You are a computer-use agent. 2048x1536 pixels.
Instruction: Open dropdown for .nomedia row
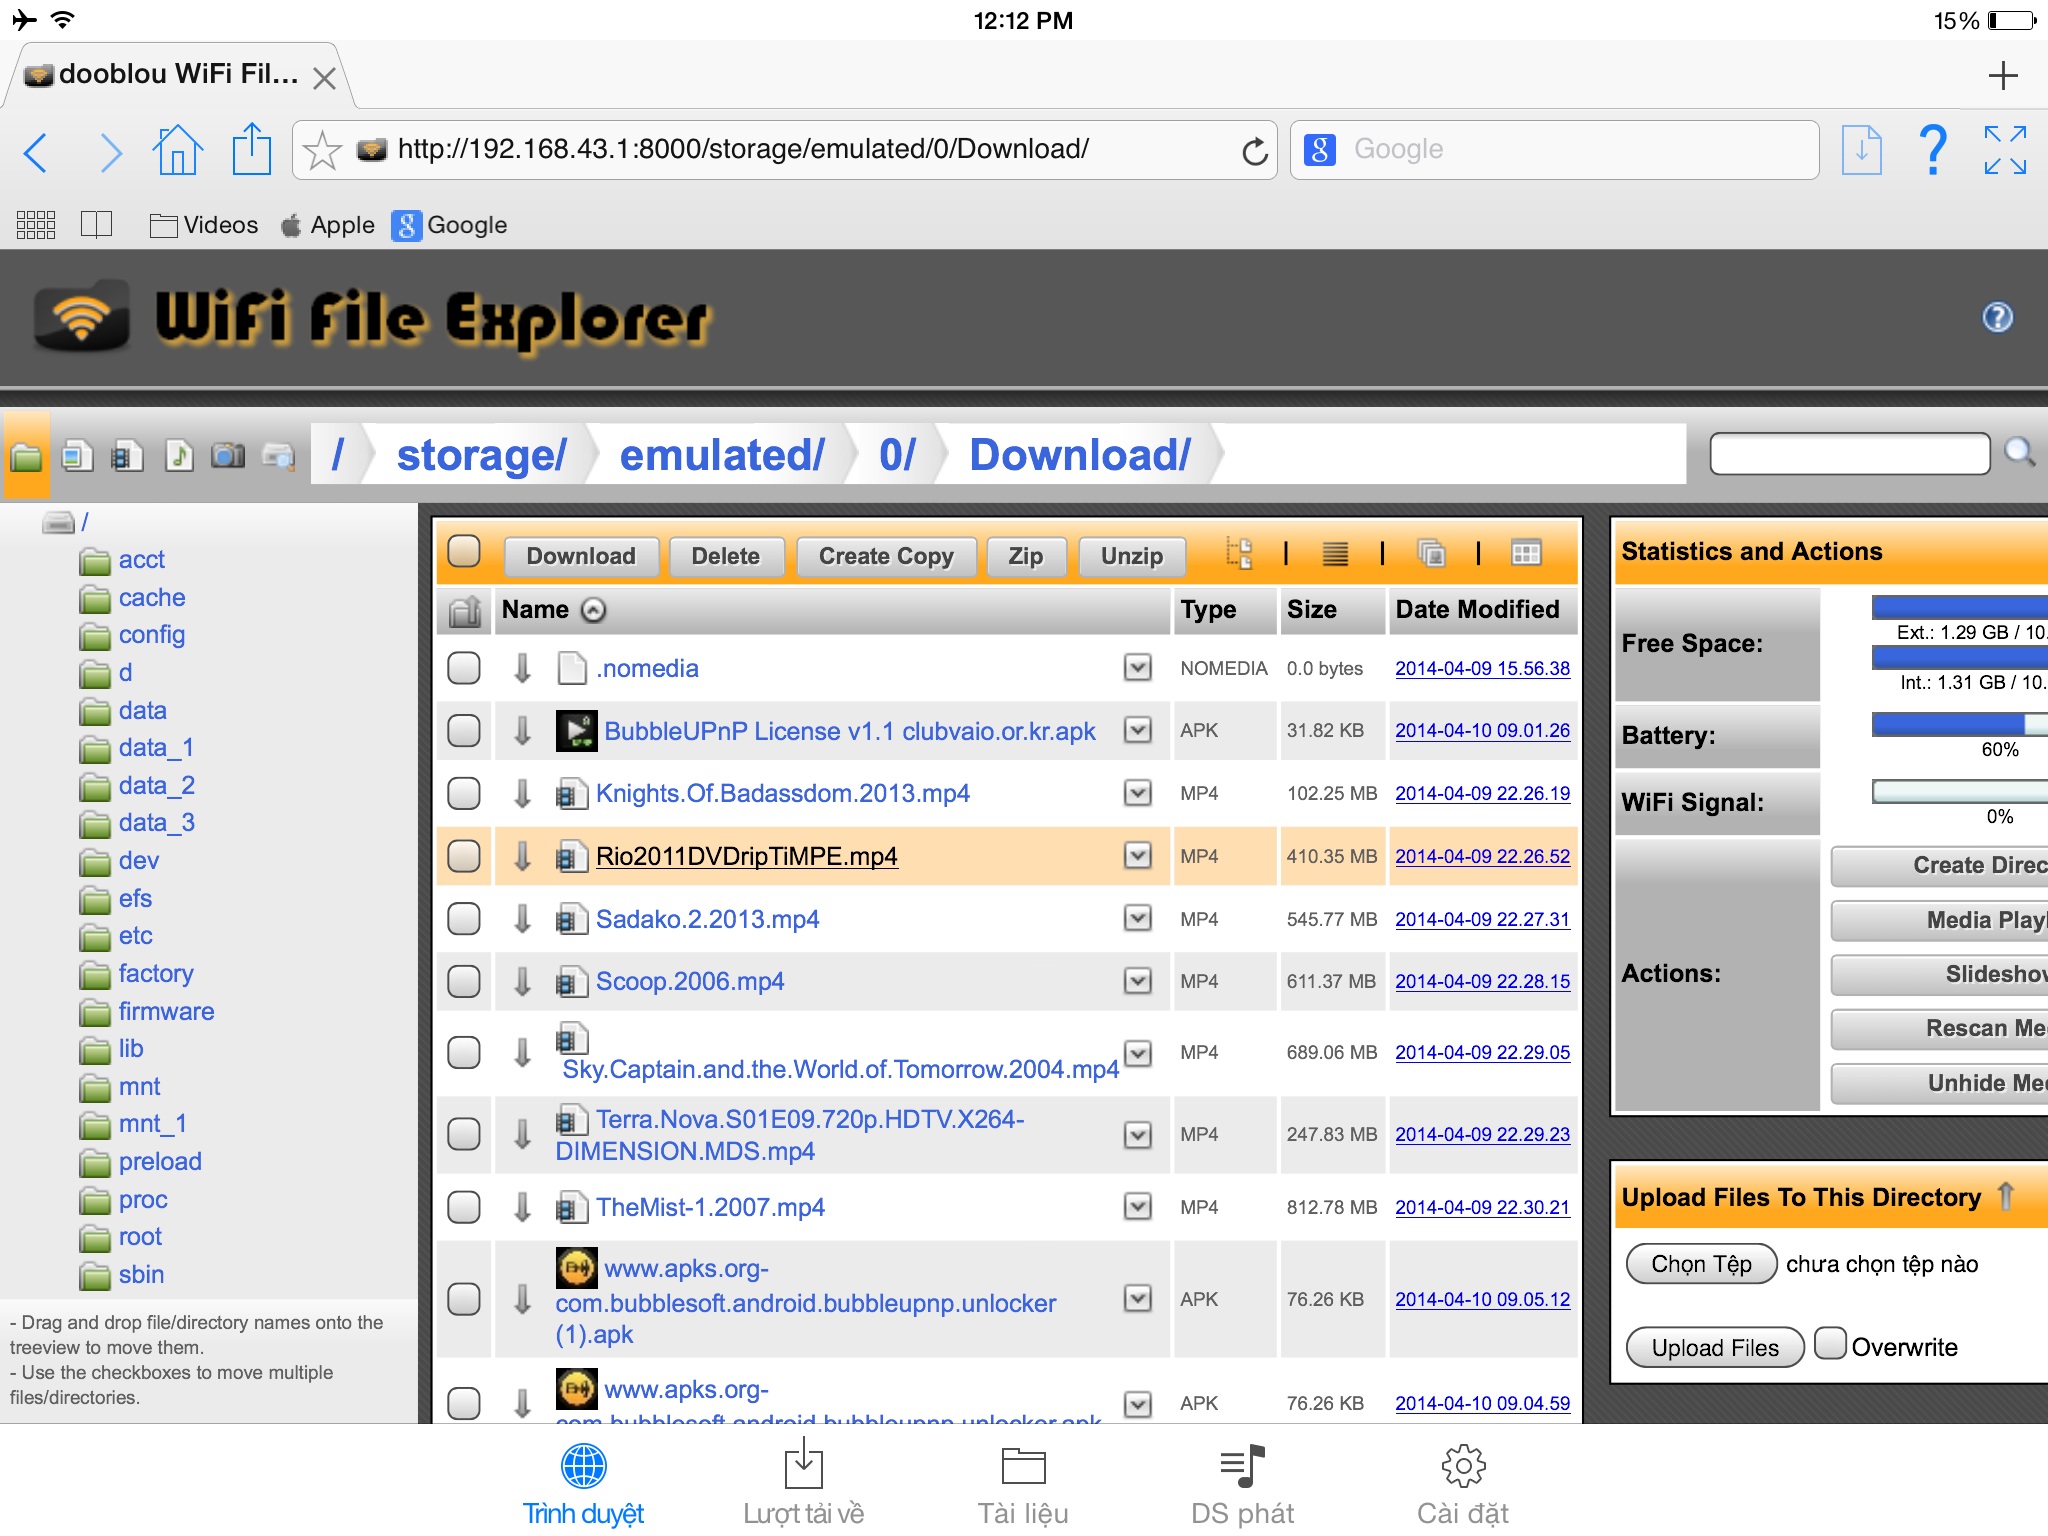(1138, 667)
